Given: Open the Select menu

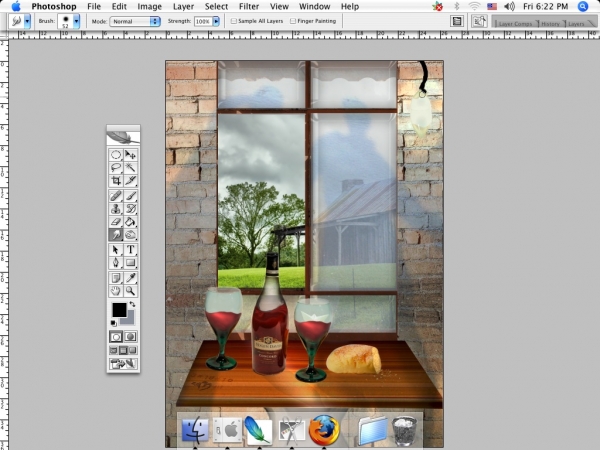Looking at the screenshot, I should pyautogui.click(x=216, y=7).
